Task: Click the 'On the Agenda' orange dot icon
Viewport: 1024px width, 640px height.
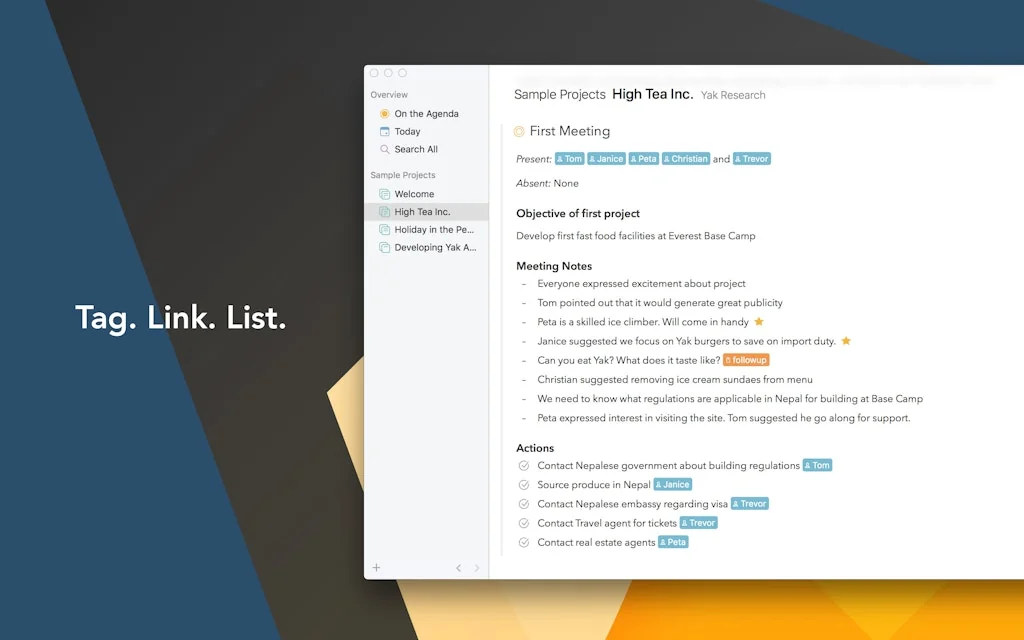Action: coord(384,114)
